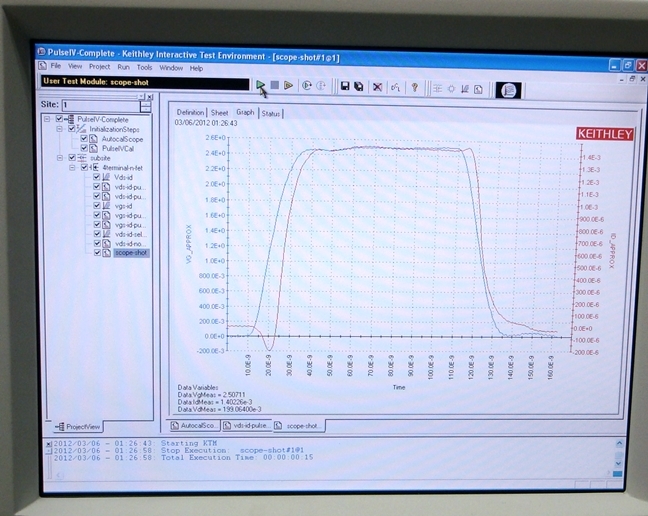
Task: Click the Save floppy disk icon
Action: coord(345,86)
